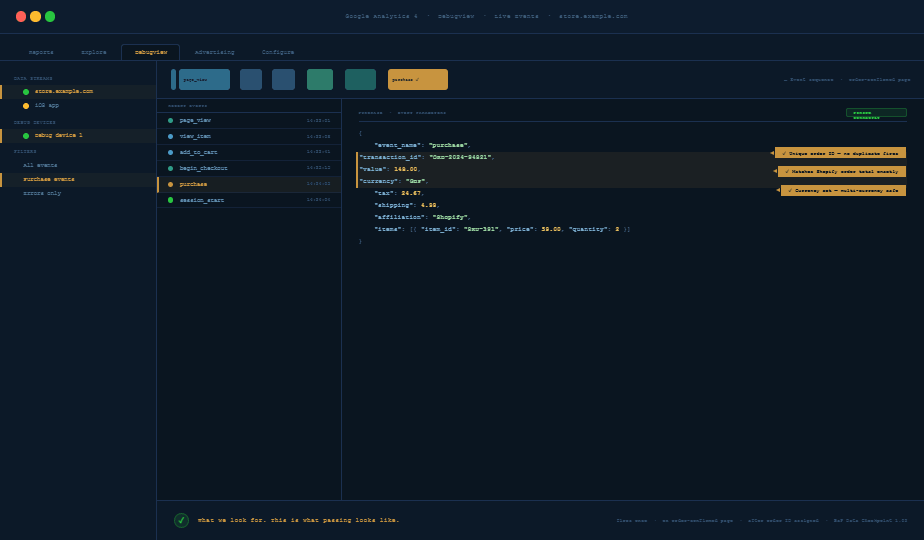Click yellow status dot beside iOS app
924x540 pixels.
pyautogui.click(x=26, y=106)
